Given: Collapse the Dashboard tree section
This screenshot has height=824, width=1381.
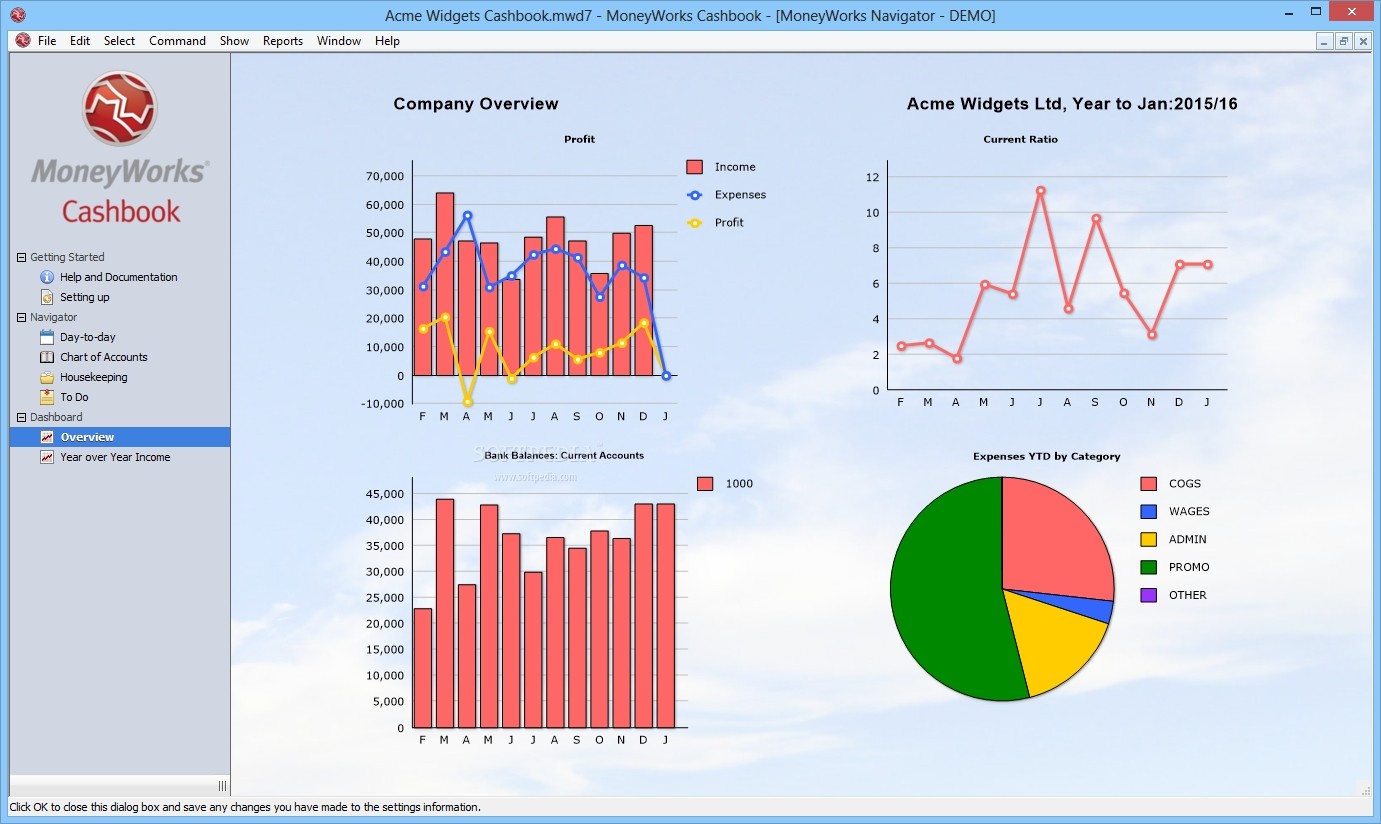Looking at the screenshot, I should (21, 417).
